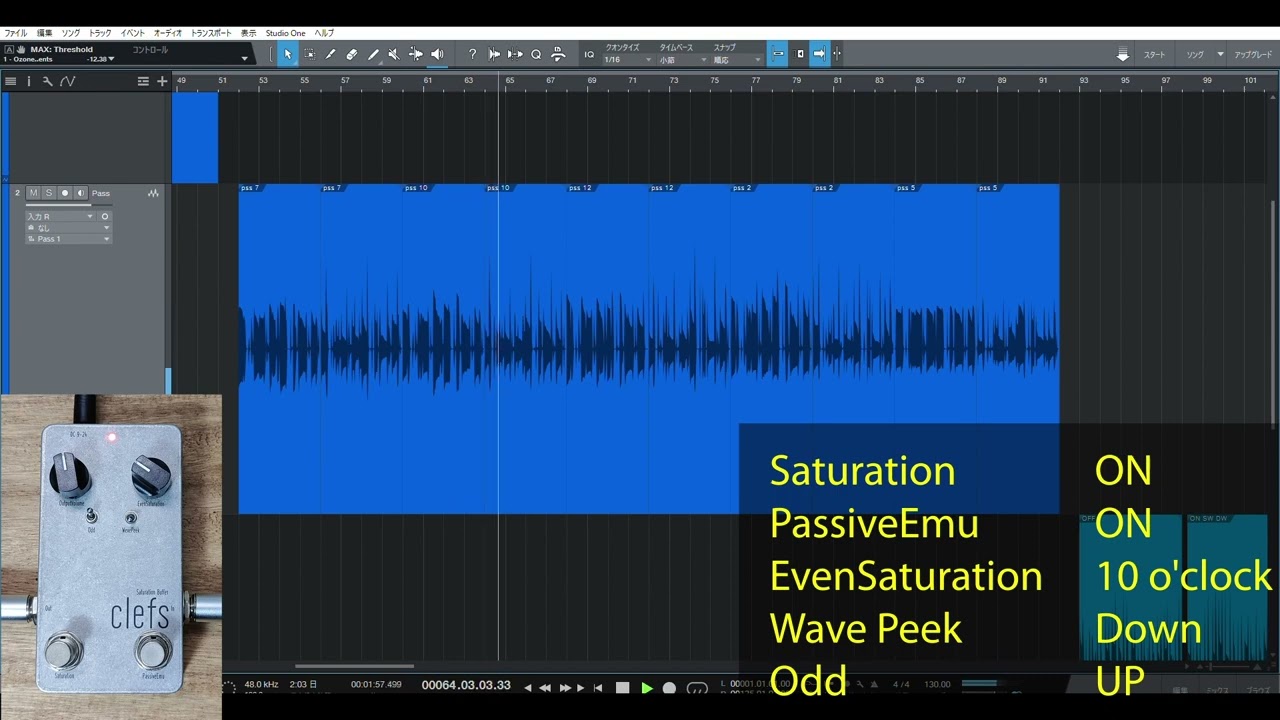
Task: Click the アップグレード button
Action: (1253, 55)
